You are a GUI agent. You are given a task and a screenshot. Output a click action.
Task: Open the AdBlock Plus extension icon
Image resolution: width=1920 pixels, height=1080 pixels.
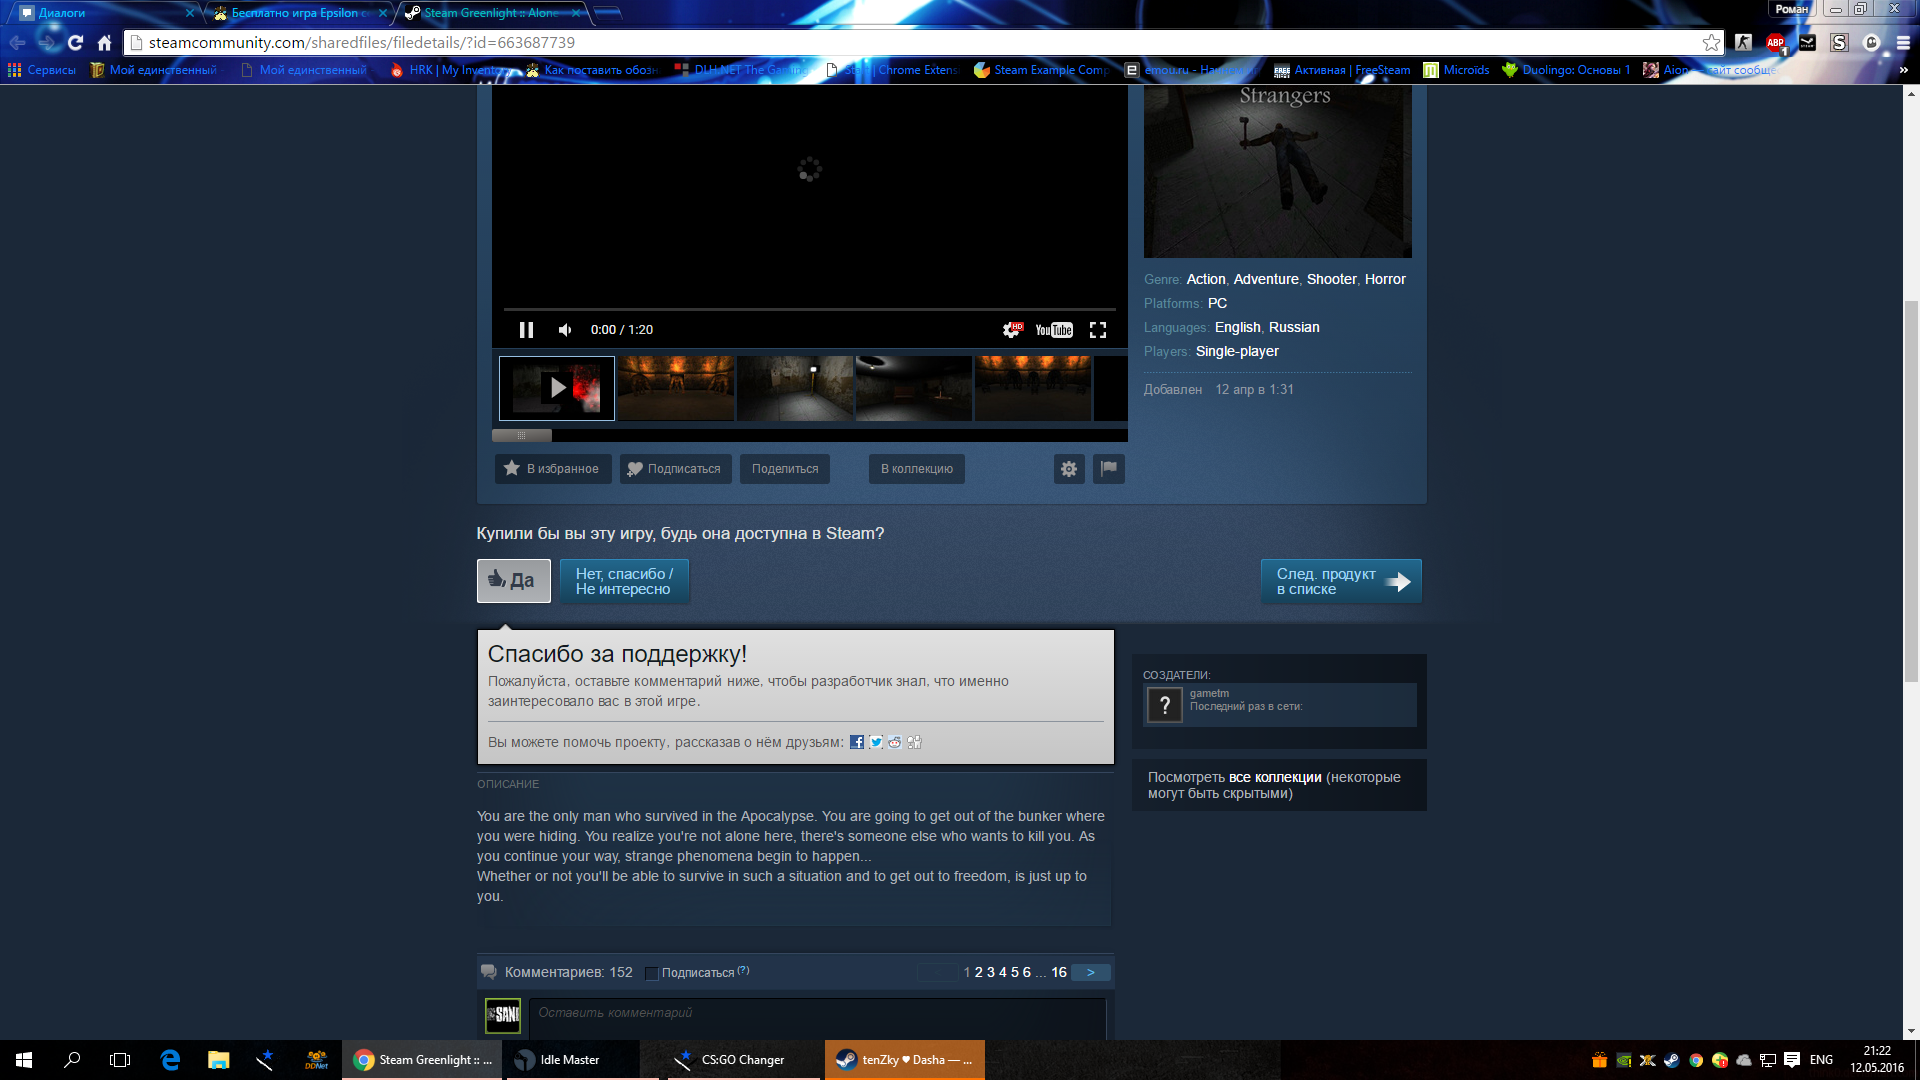pos(1776,43)
